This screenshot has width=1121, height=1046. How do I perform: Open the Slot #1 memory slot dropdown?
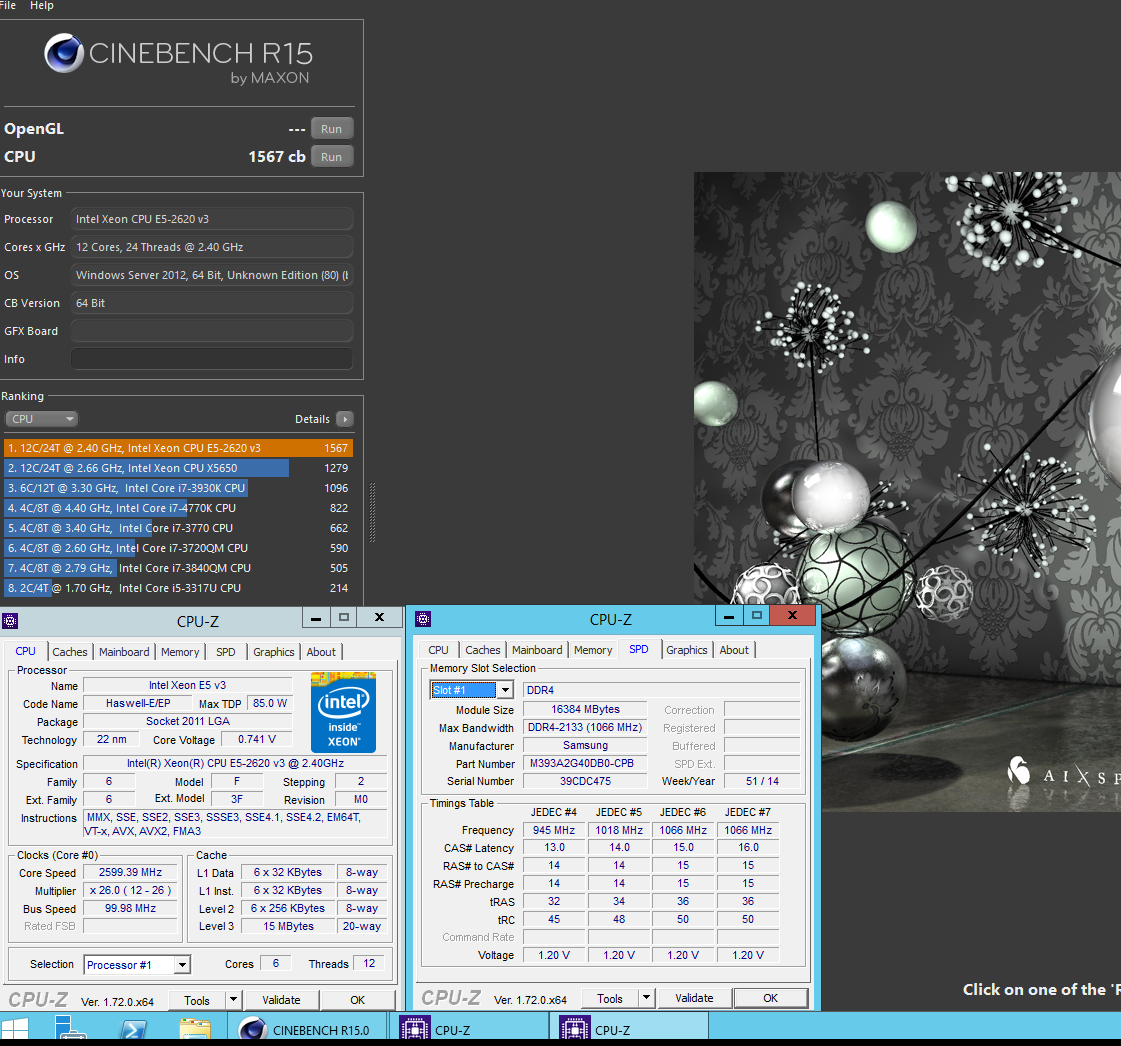tap(505, 690)
